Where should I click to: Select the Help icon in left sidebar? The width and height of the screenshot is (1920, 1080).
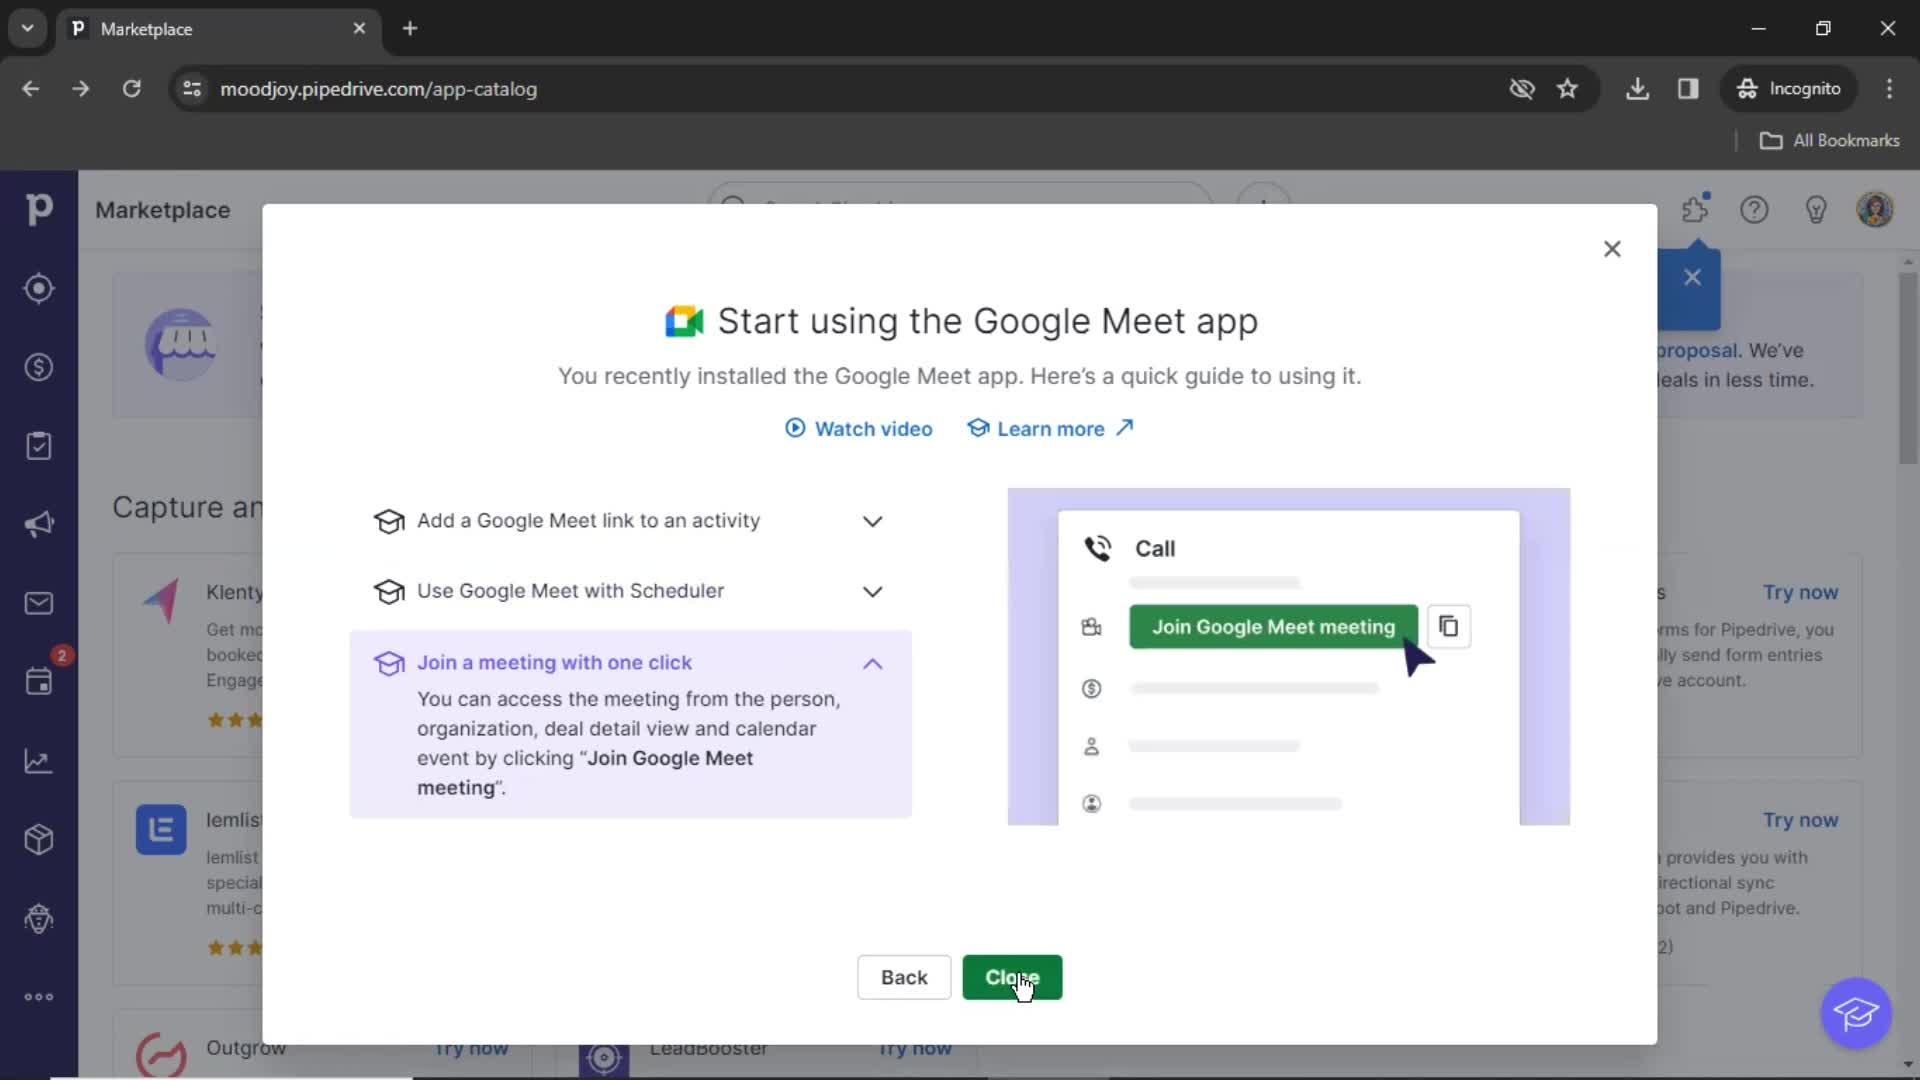point(1755,210)
